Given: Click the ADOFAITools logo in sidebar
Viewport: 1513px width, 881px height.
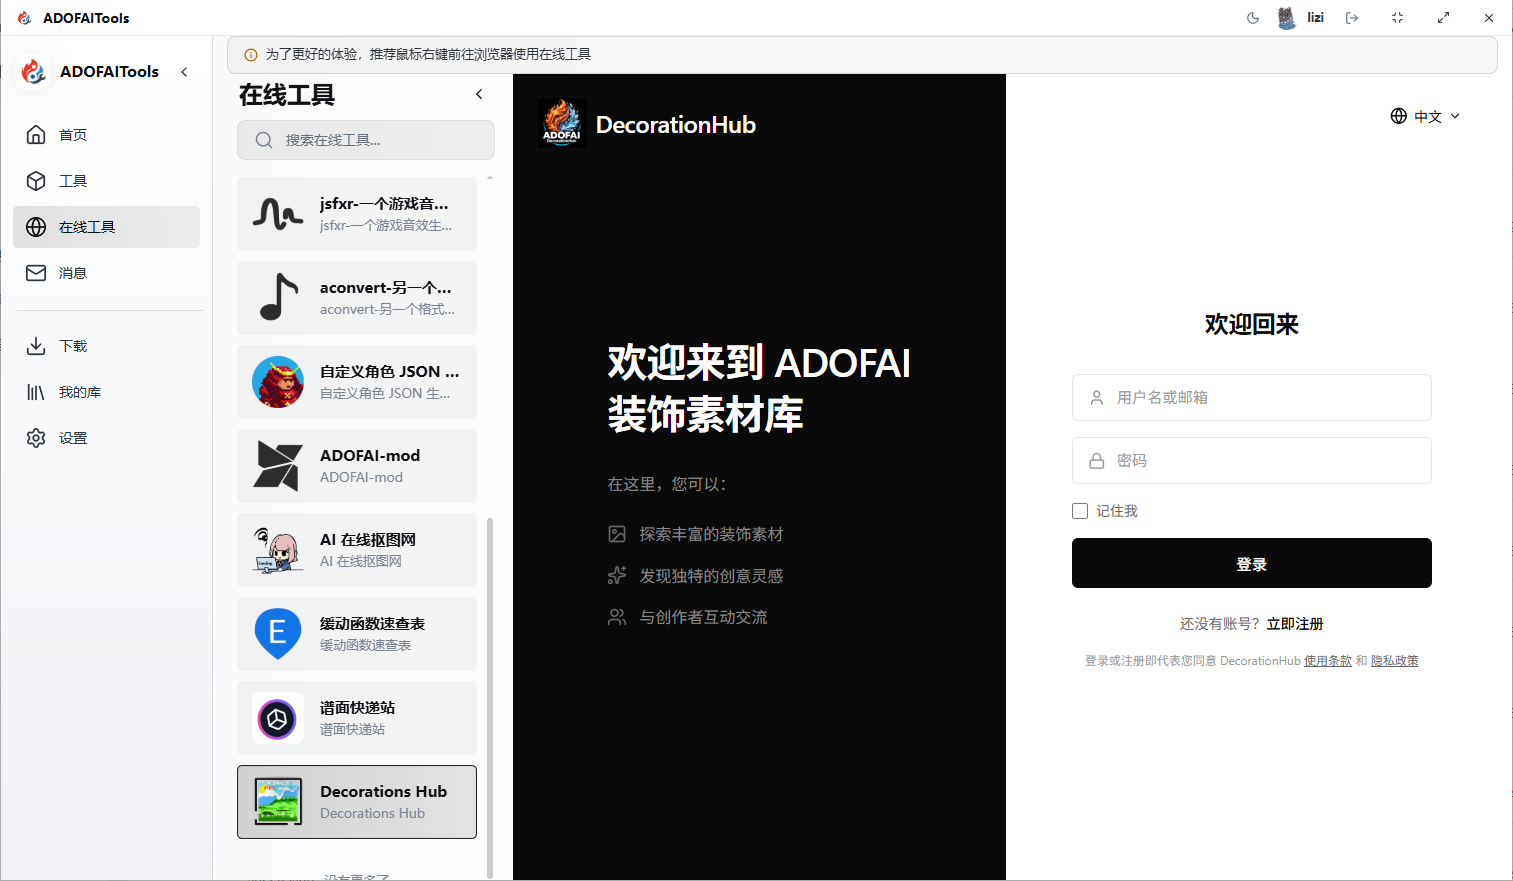Looking at the screenshot, I should tap(34, 72).
